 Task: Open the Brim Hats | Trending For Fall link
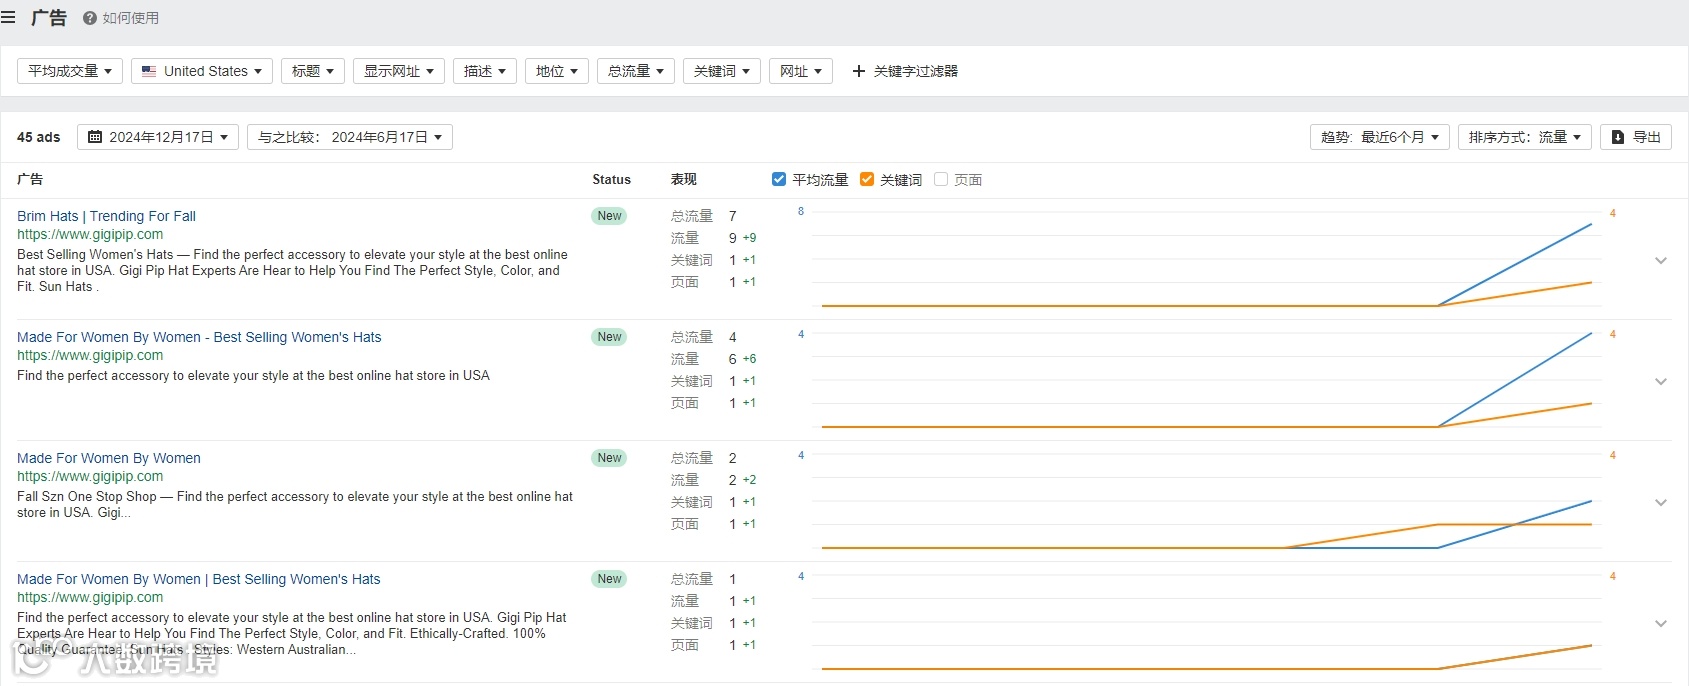point(106,216)
